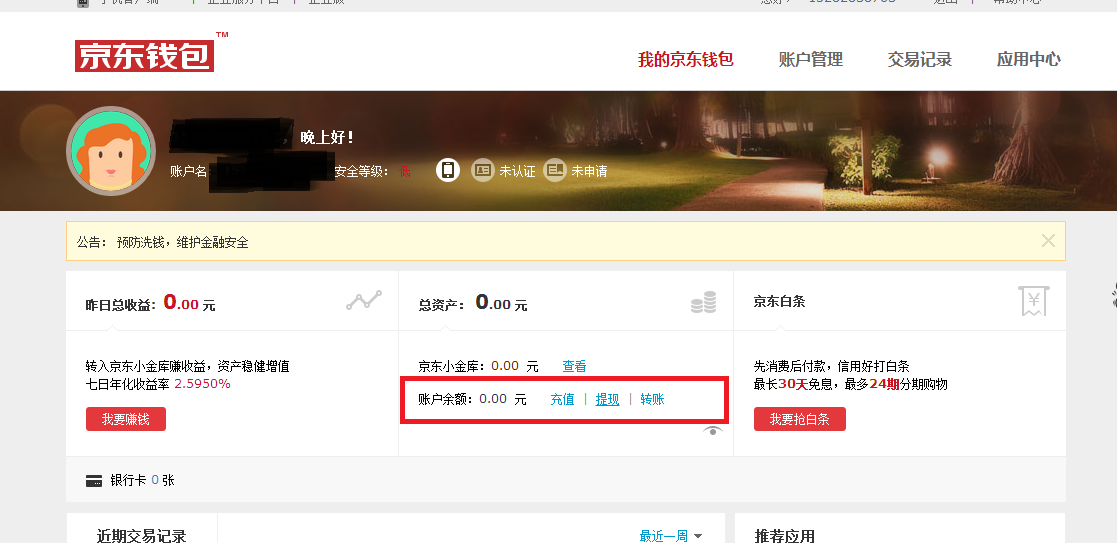Click the mobile phone verification icon
The width and height of the screenshot is (1117, 543).
coord(448,170)
